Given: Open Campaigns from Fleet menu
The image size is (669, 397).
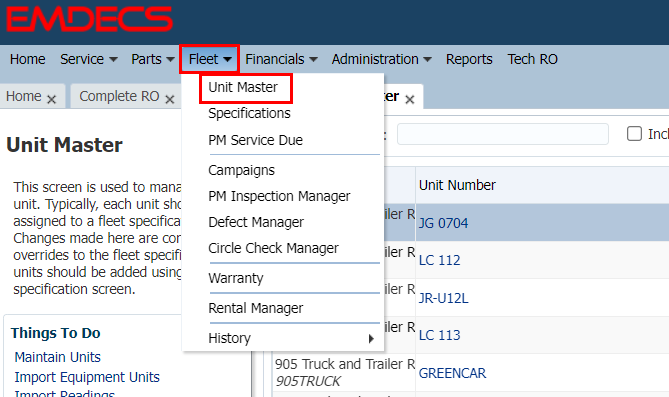Looking at the screenshot, I should pyautogui.click(x=241, y=170).
